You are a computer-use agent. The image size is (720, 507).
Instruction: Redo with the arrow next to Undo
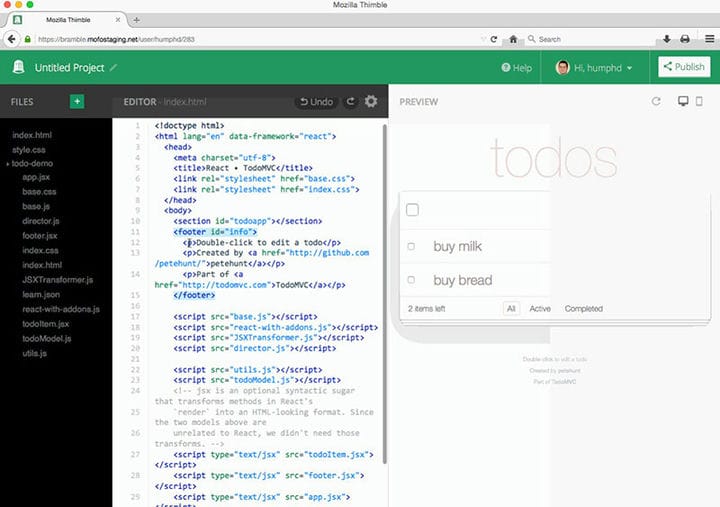pos(350,101)
